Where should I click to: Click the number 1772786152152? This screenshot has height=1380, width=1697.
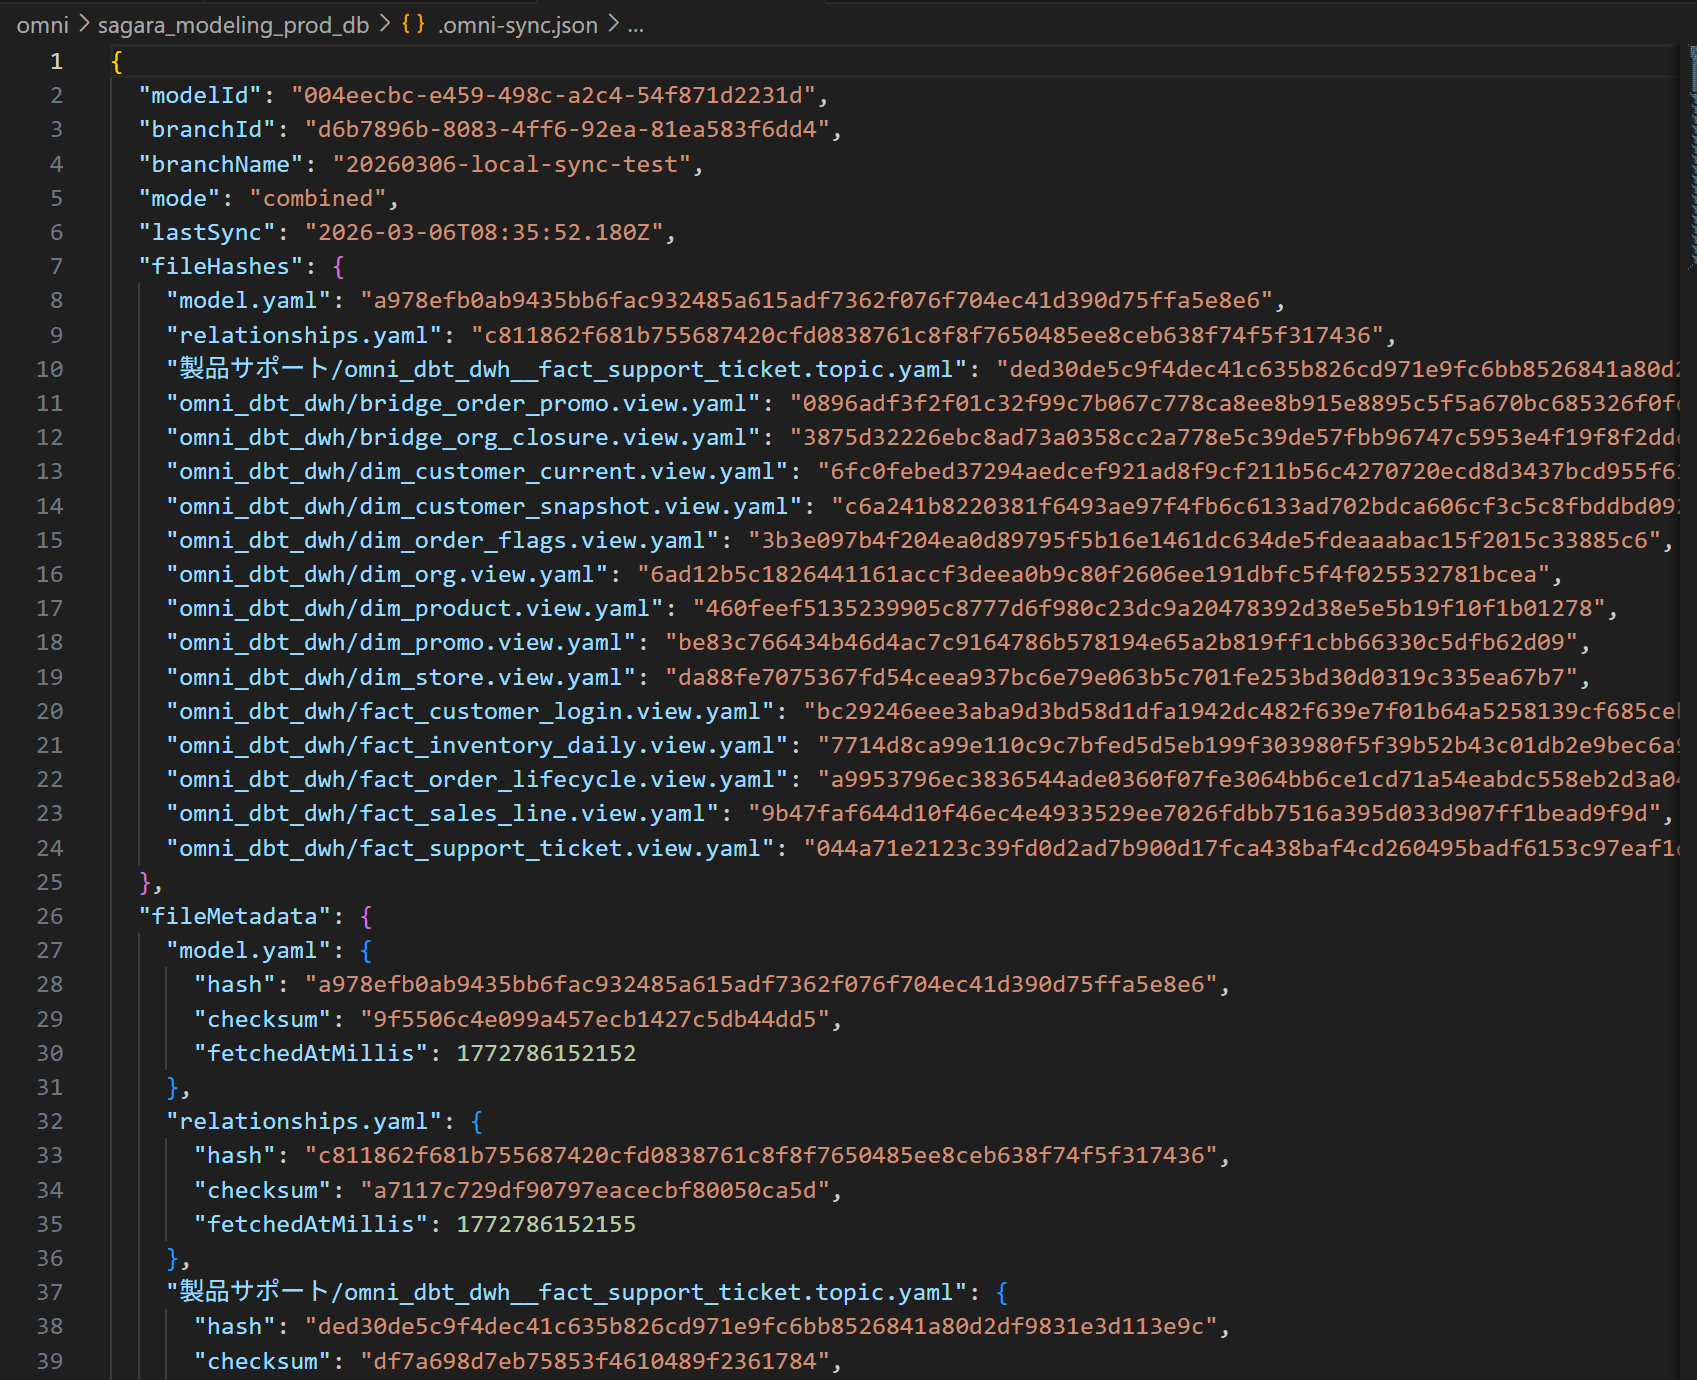[546, 1054]
